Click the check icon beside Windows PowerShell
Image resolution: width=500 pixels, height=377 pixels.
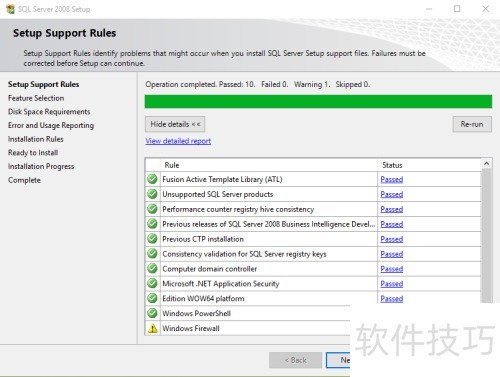tap(152, 313)
